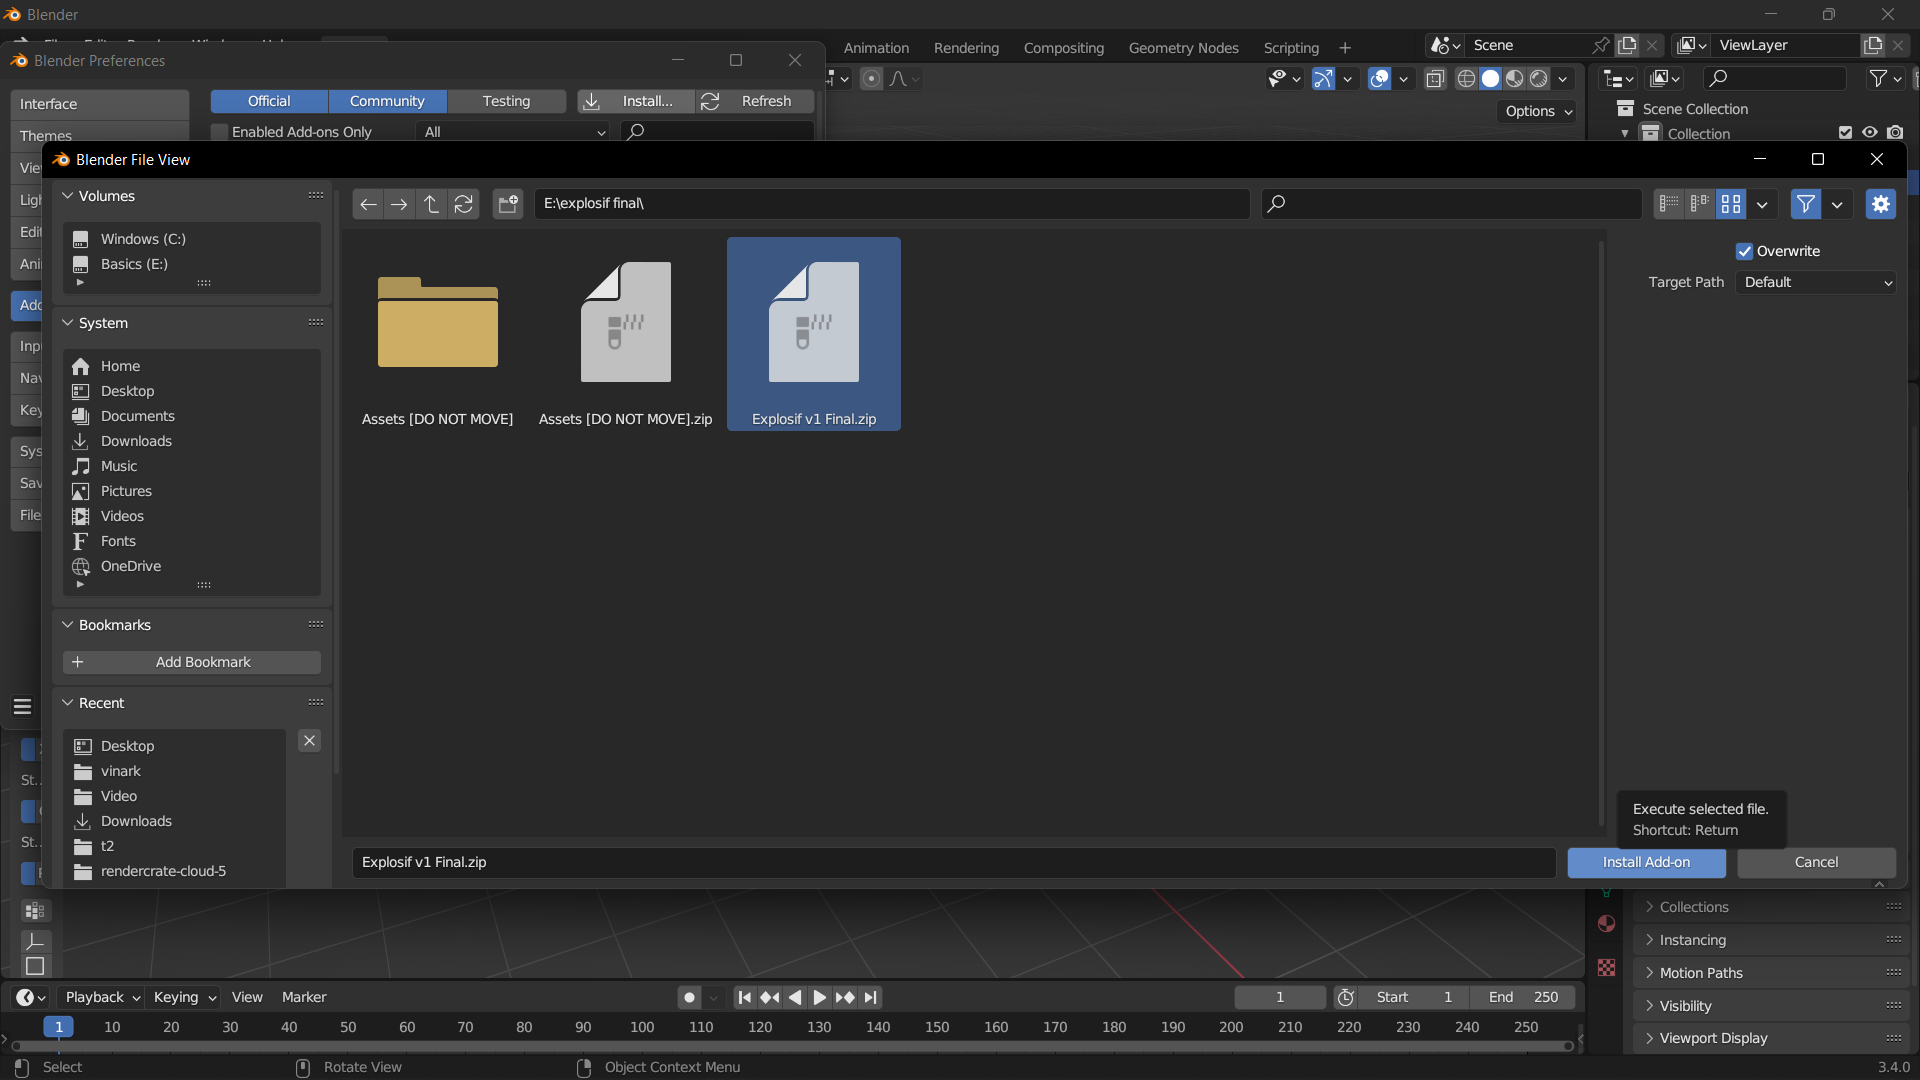Enable the Enabled Add-ons Only checkbox
The image size is (1920, 1080).
click(x=217, y=131)
